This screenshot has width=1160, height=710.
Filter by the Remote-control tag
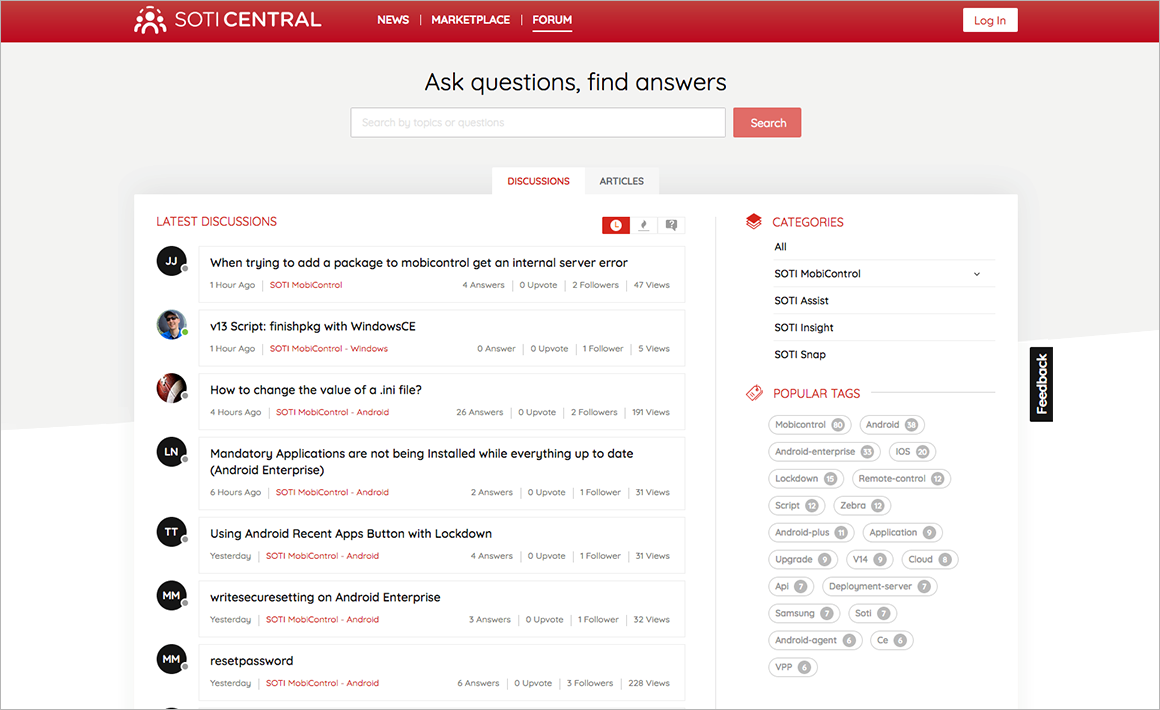click(901, 479)
